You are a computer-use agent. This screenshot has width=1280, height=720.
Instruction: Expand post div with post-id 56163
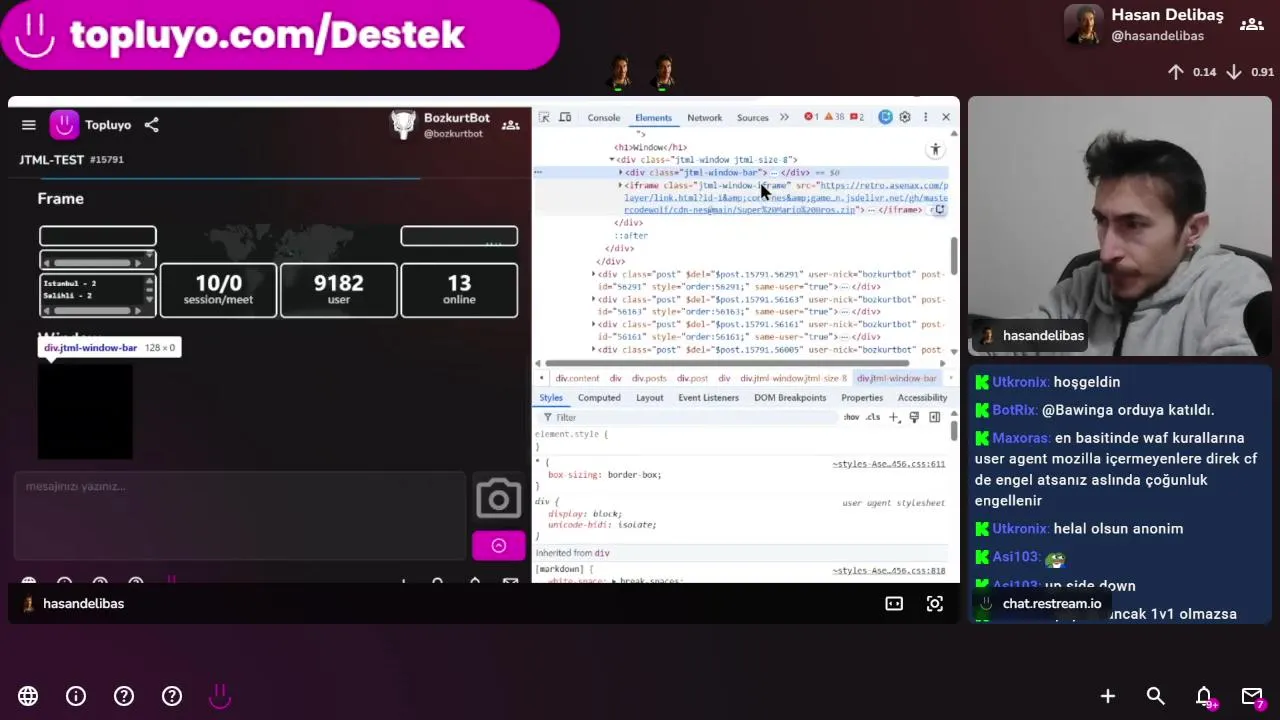[594, 299]
